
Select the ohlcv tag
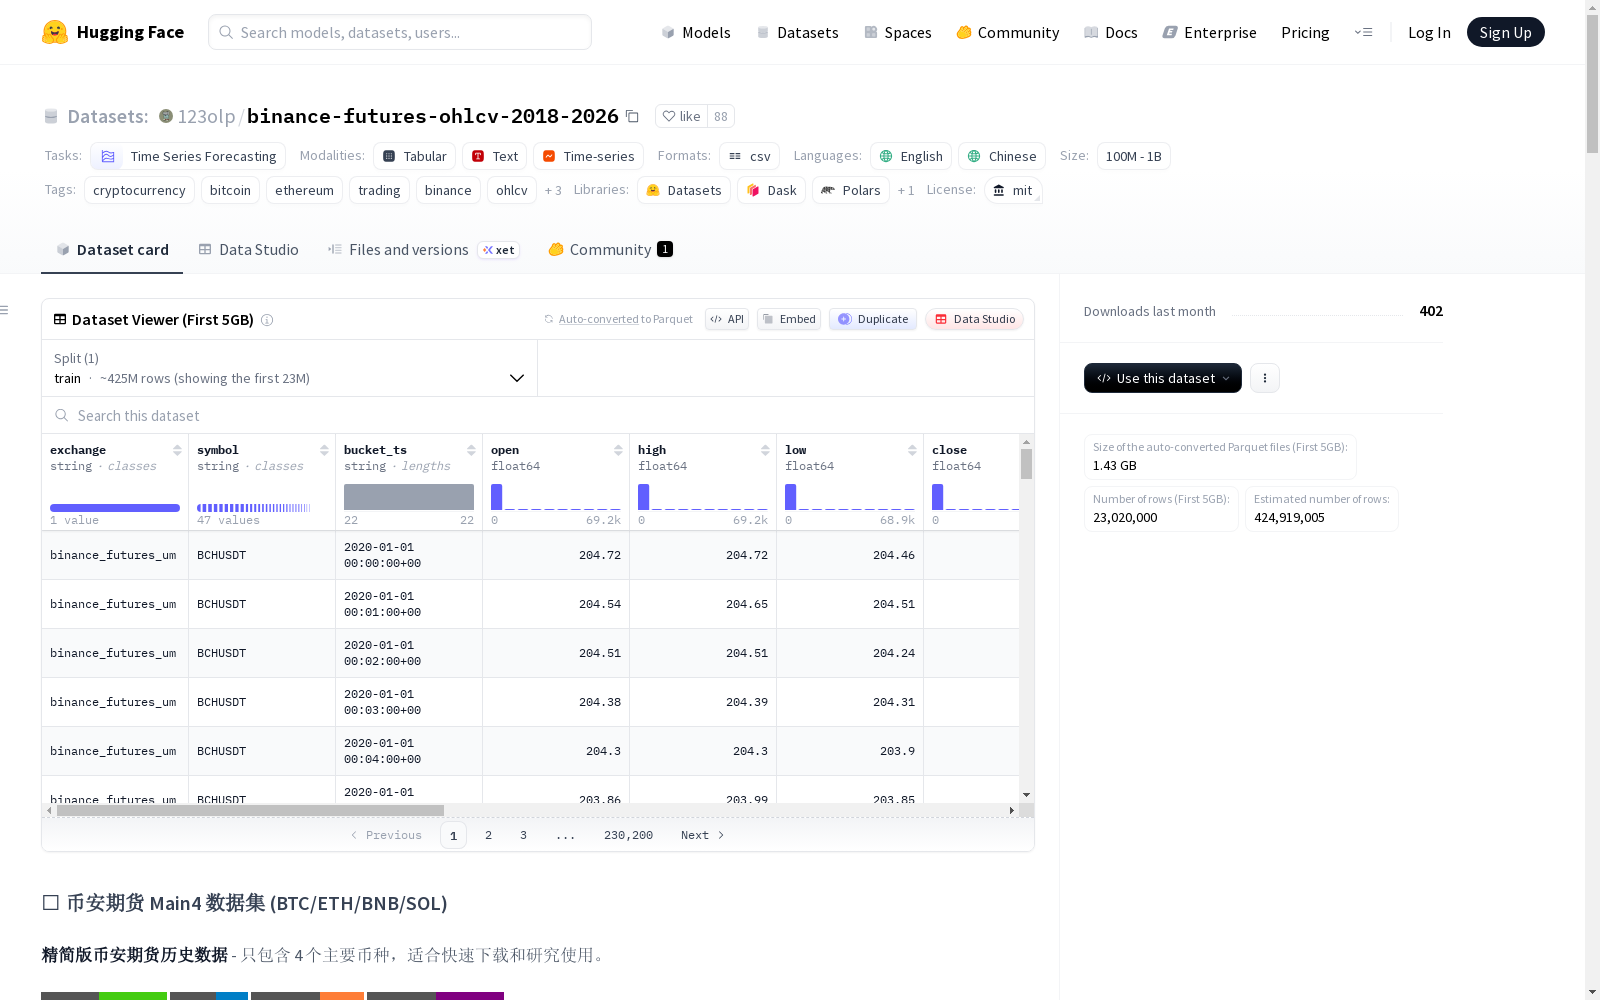[x=512, y=190]
